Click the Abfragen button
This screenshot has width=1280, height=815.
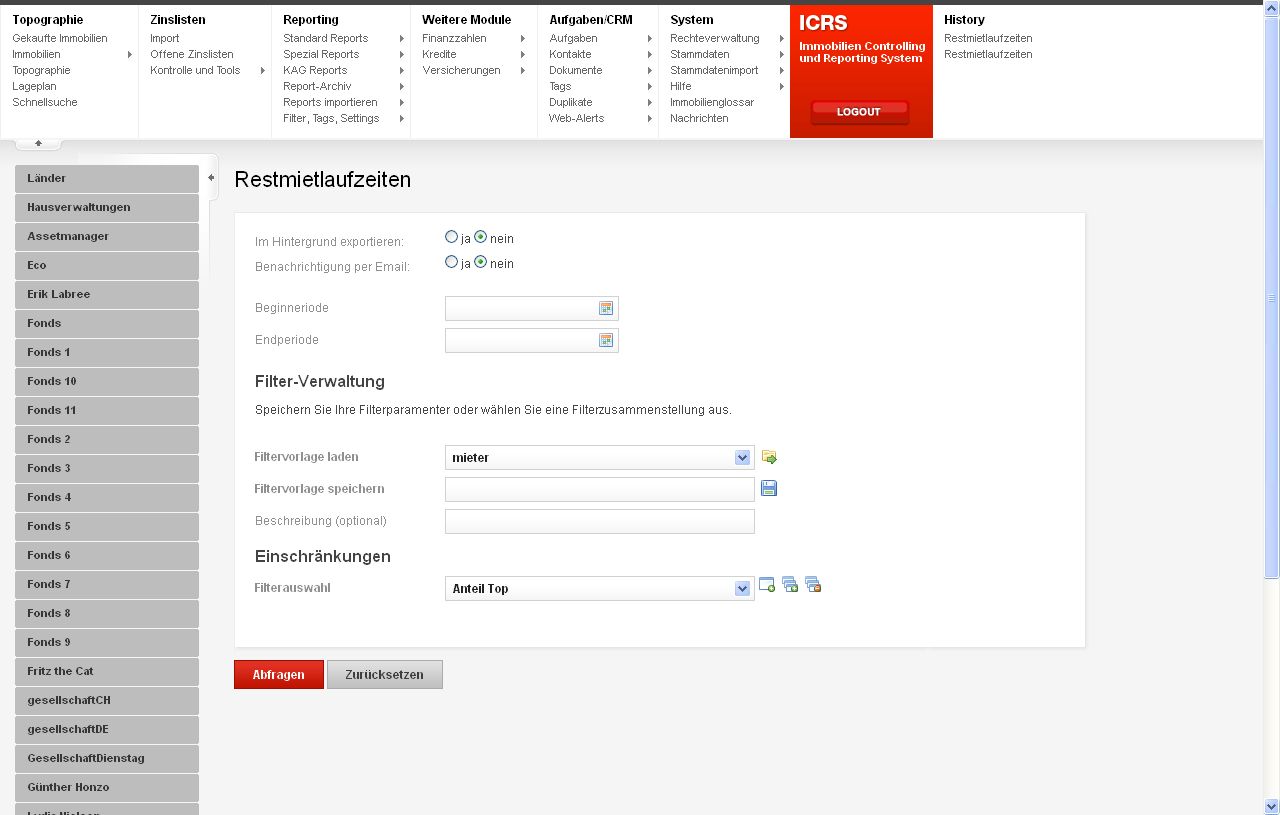(x=279, y=675)
